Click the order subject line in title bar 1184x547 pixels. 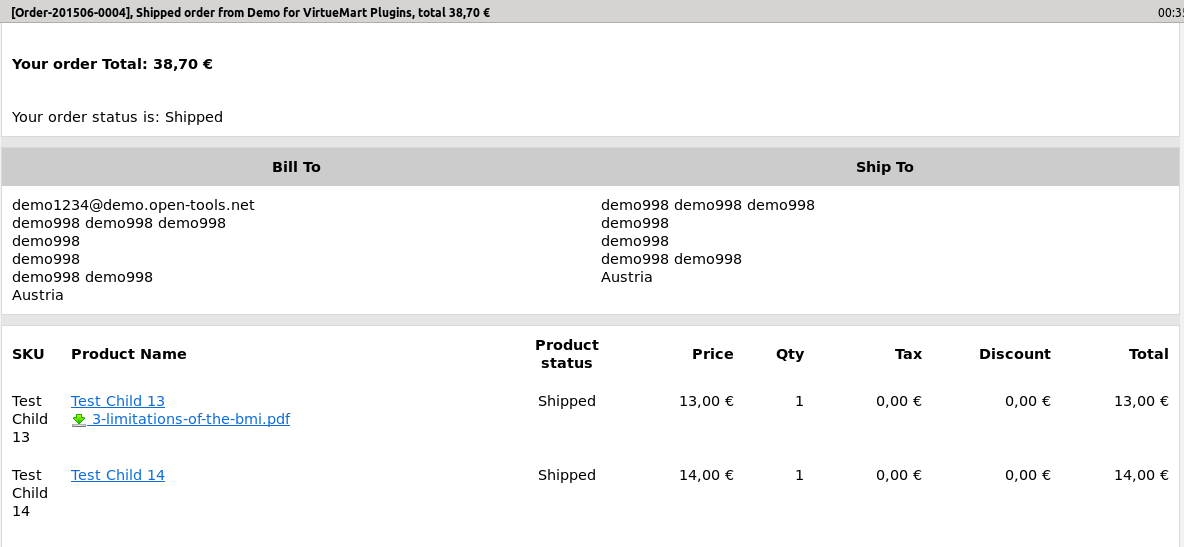250,13
